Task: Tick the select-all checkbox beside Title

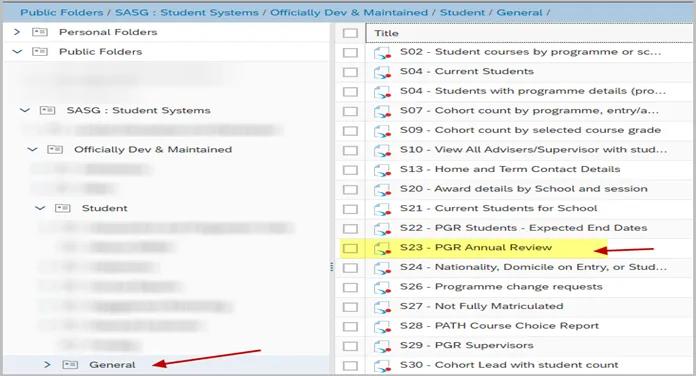Action: click(x=350, y=33)
